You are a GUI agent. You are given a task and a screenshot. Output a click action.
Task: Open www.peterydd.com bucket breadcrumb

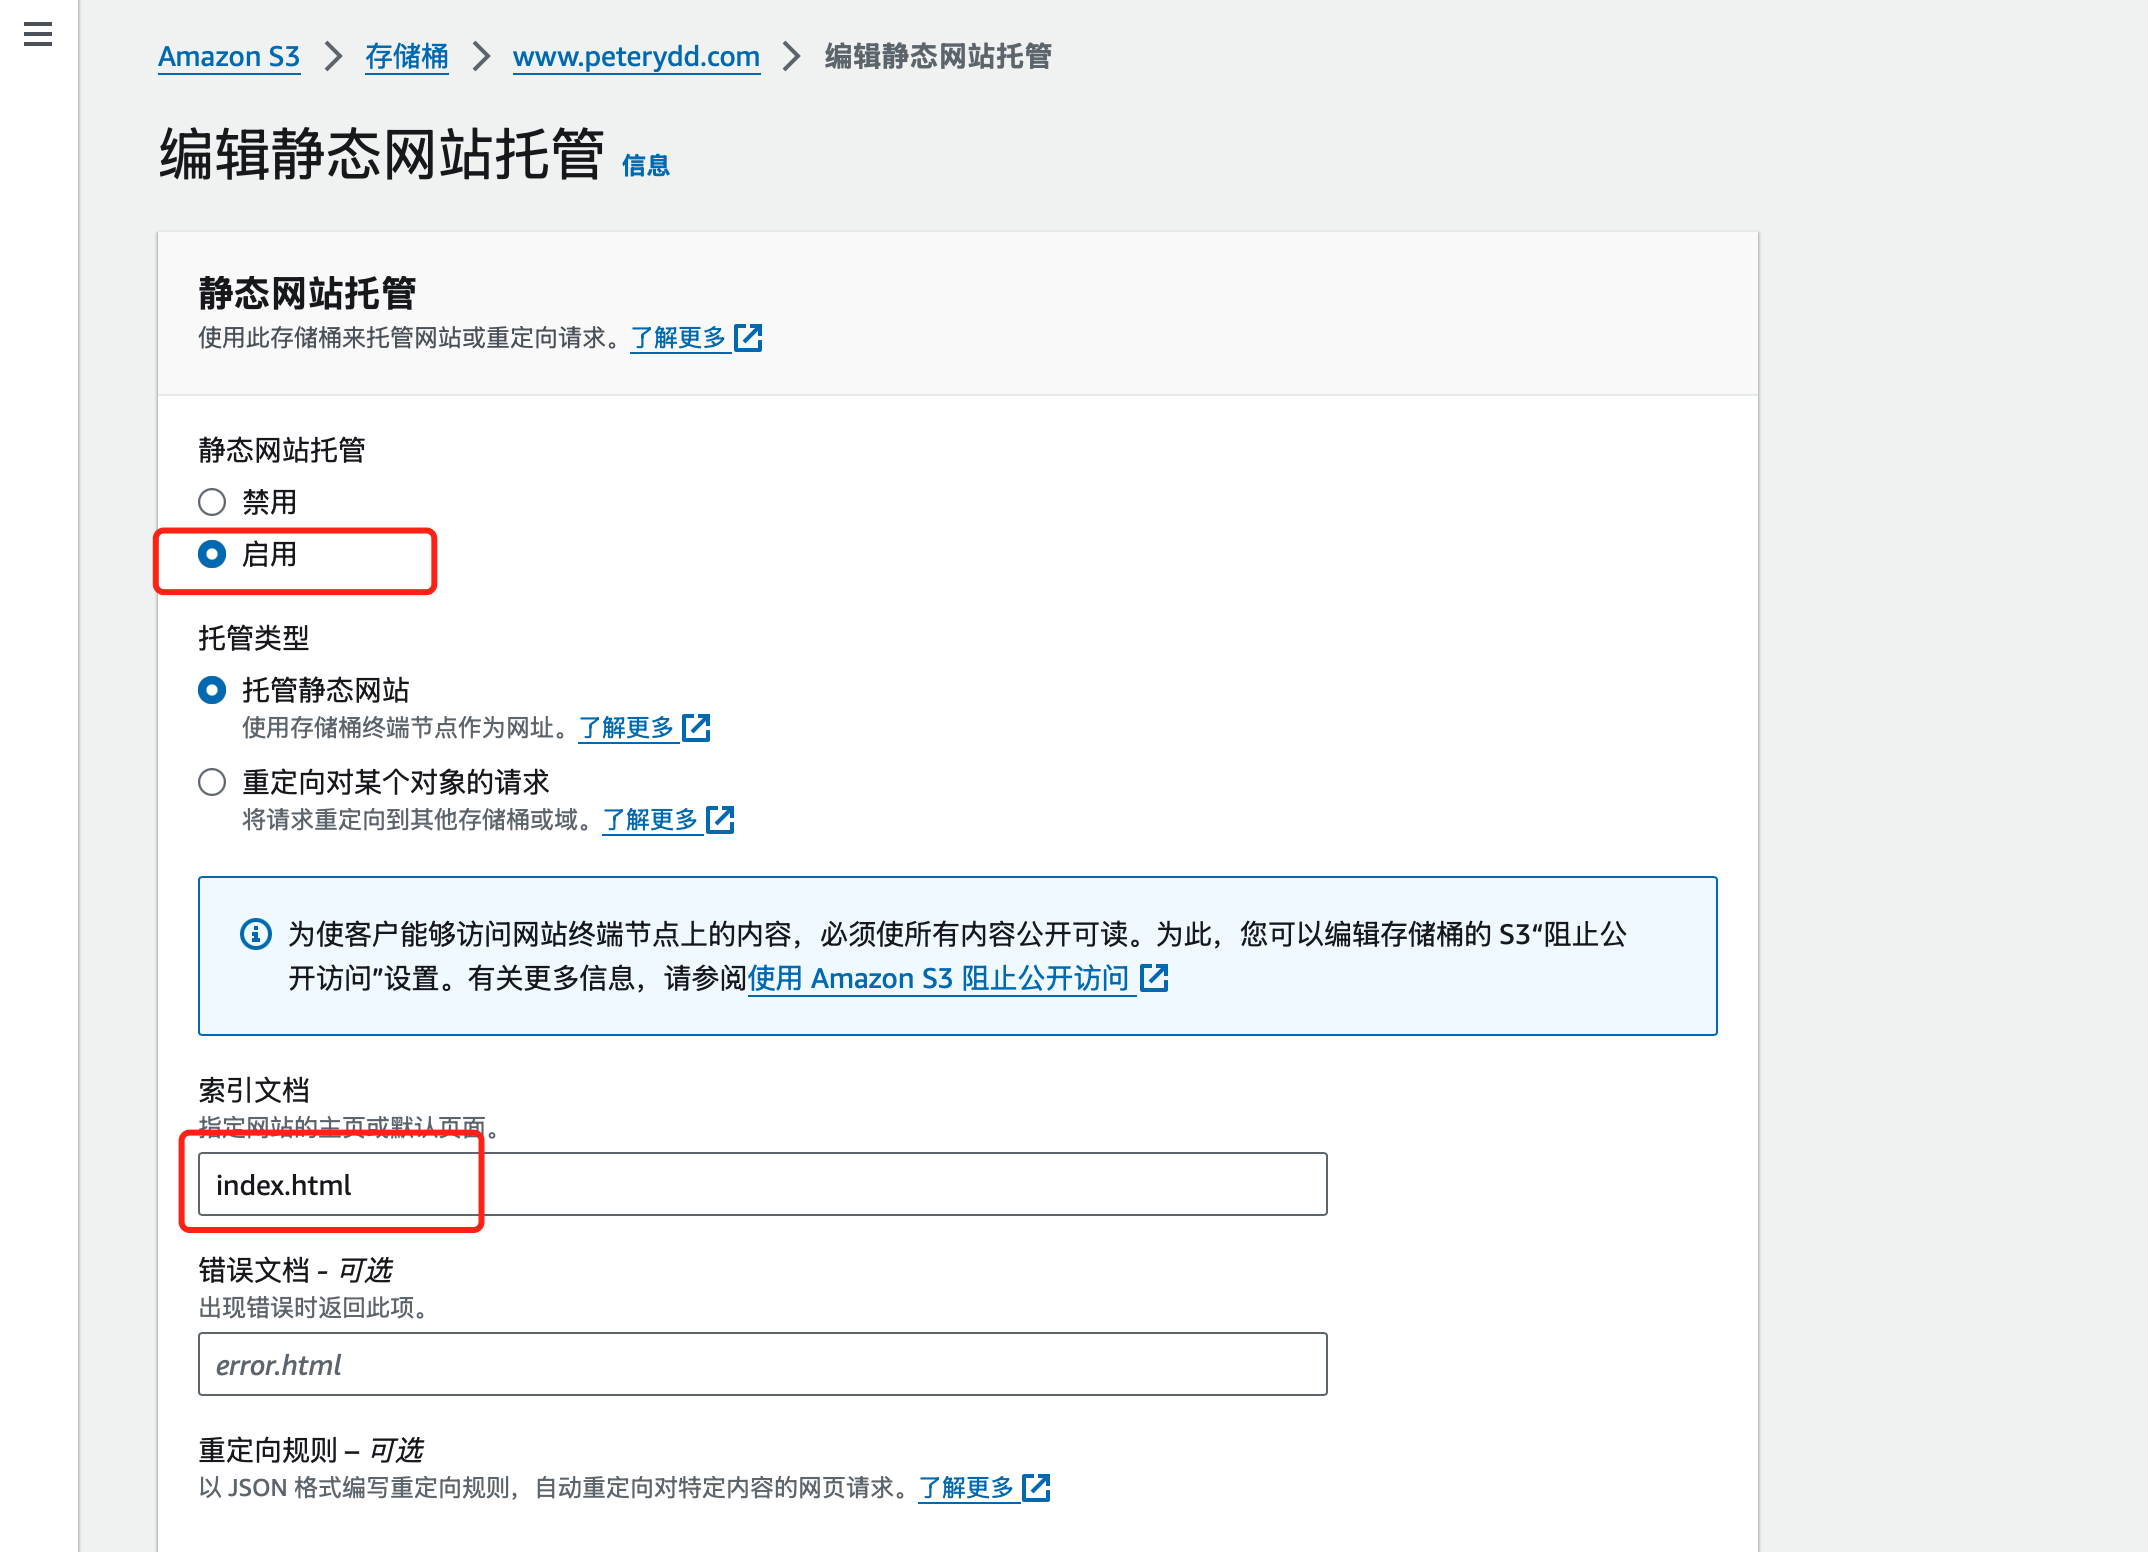tap(636, 57)
